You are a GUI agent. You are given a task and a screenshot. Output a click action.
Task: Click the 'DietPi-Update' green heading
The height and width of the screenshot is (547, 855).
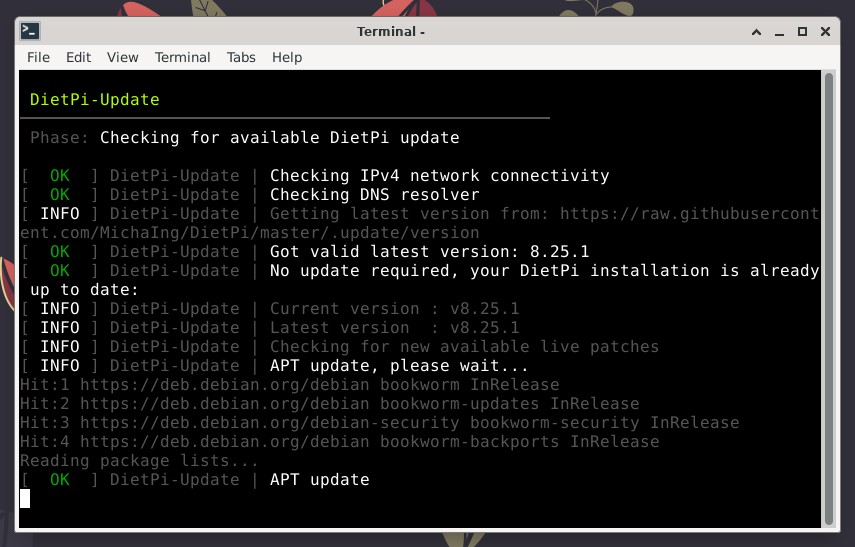(x=95, y=99)
